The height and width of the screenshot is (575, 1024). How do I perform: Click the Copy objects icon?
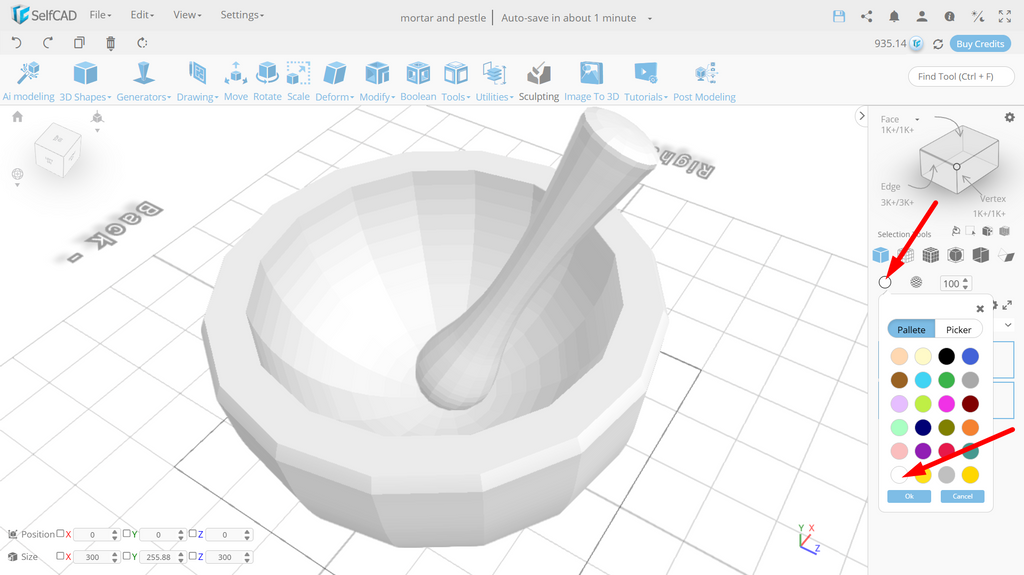coord(79,43)
